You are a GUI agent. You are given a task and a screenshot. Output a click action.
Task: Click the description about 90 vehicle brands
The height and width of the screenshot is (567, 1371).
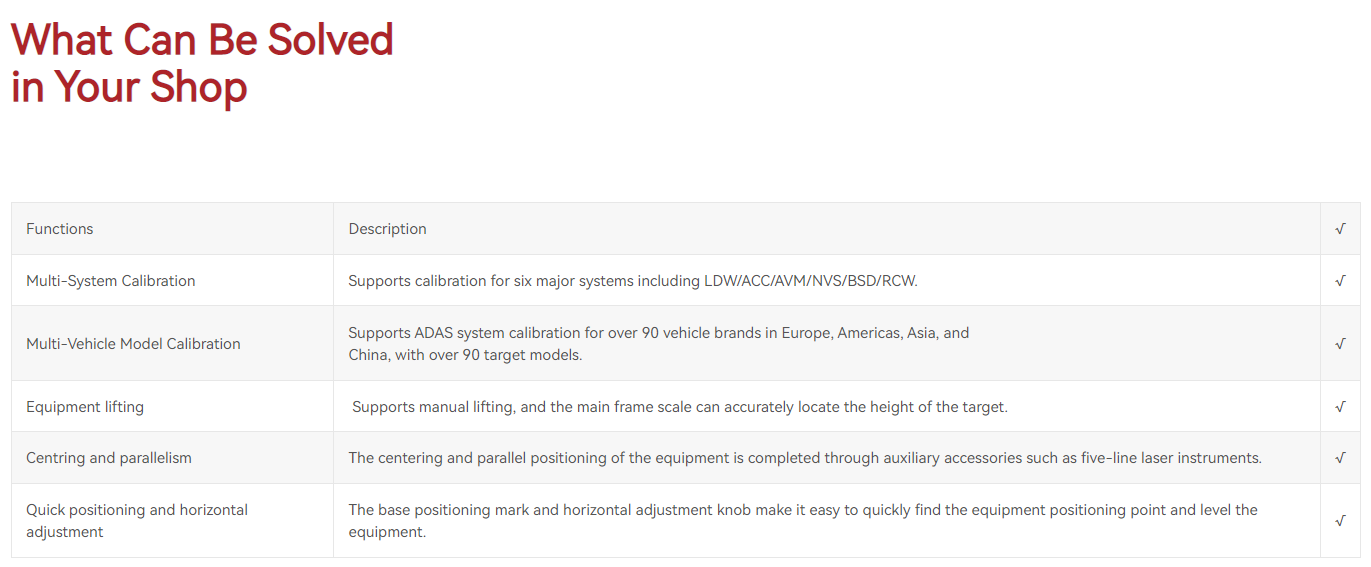(x=659, y=344)
